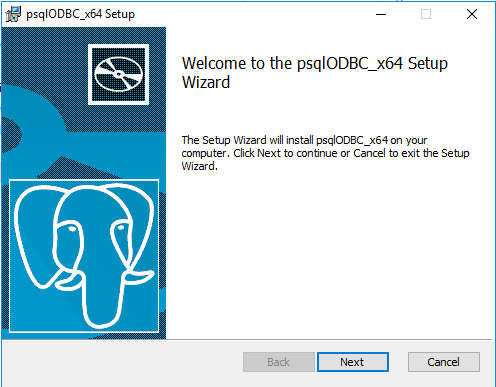
Task: Click the 'psqlODBC_x64 Setup' window title
Action: 81,14
